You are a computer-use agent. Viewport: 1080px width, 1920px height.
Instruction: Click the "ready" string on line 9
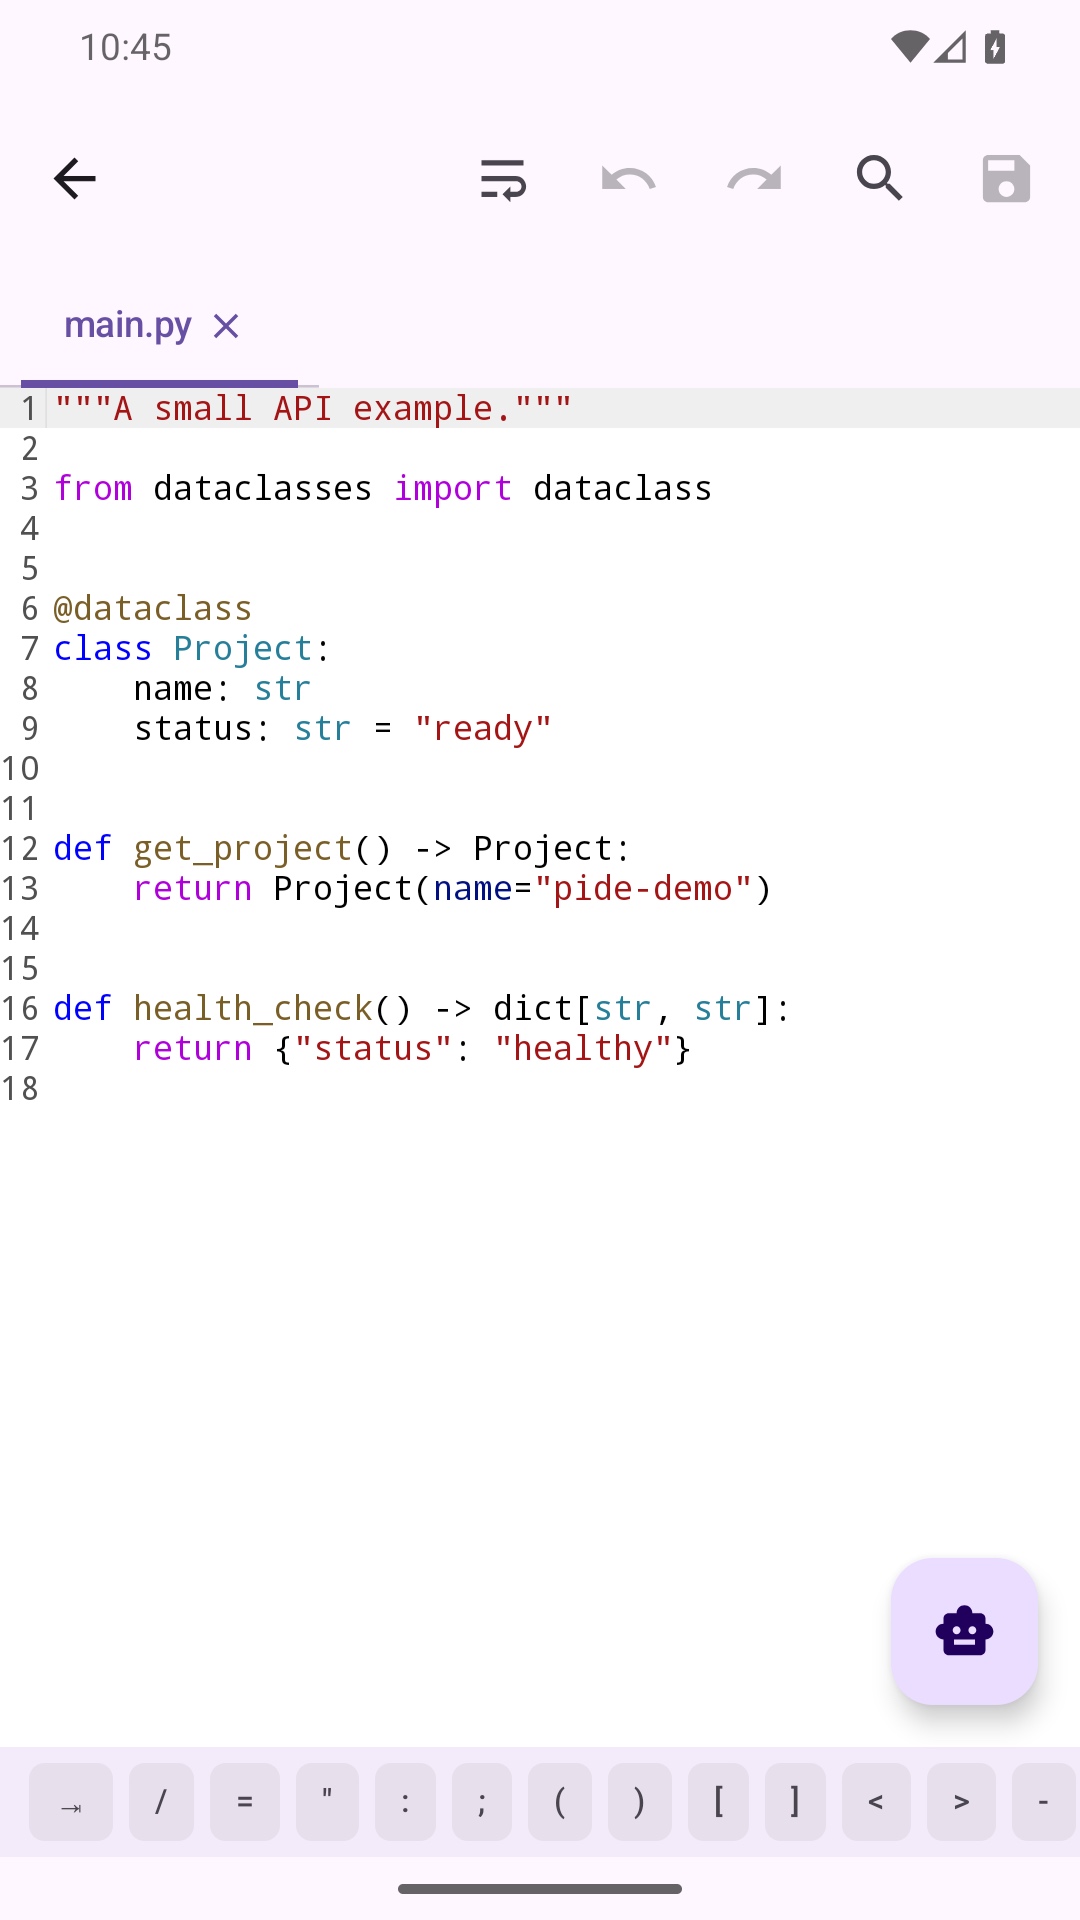pyautogui.click(x=483, y=728)
